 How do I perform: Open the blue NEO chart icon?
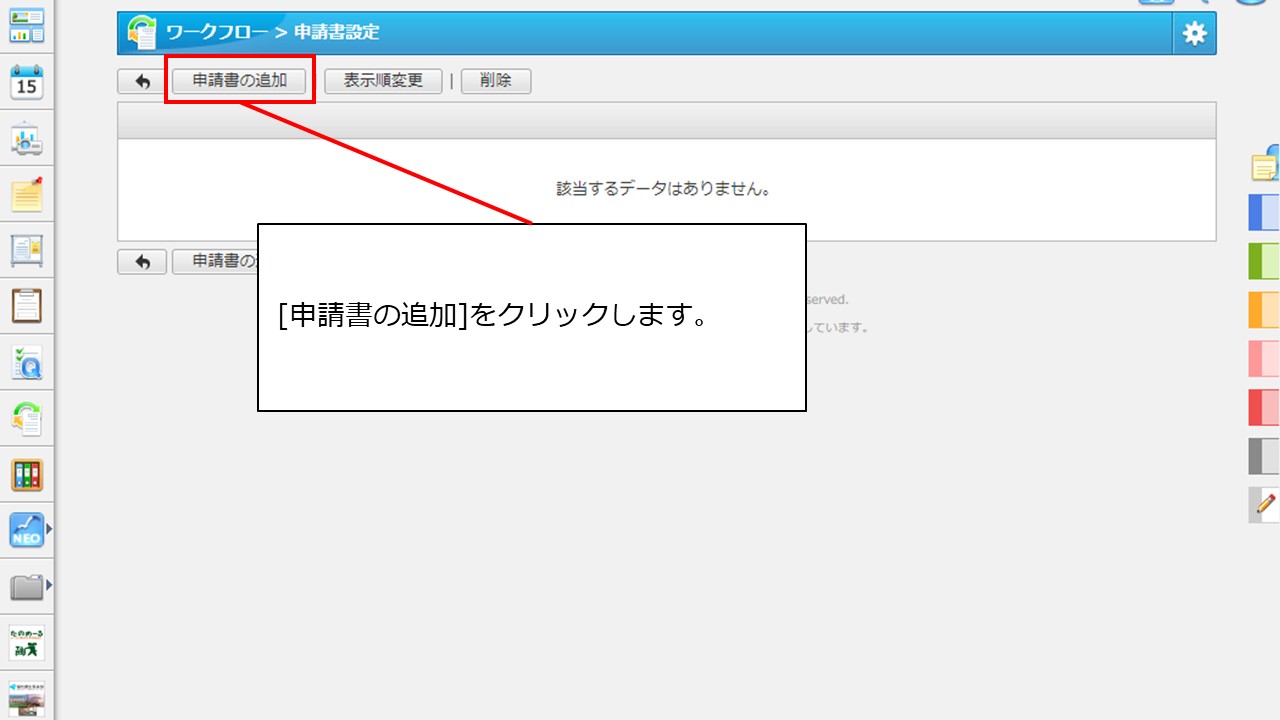(26, 530)
